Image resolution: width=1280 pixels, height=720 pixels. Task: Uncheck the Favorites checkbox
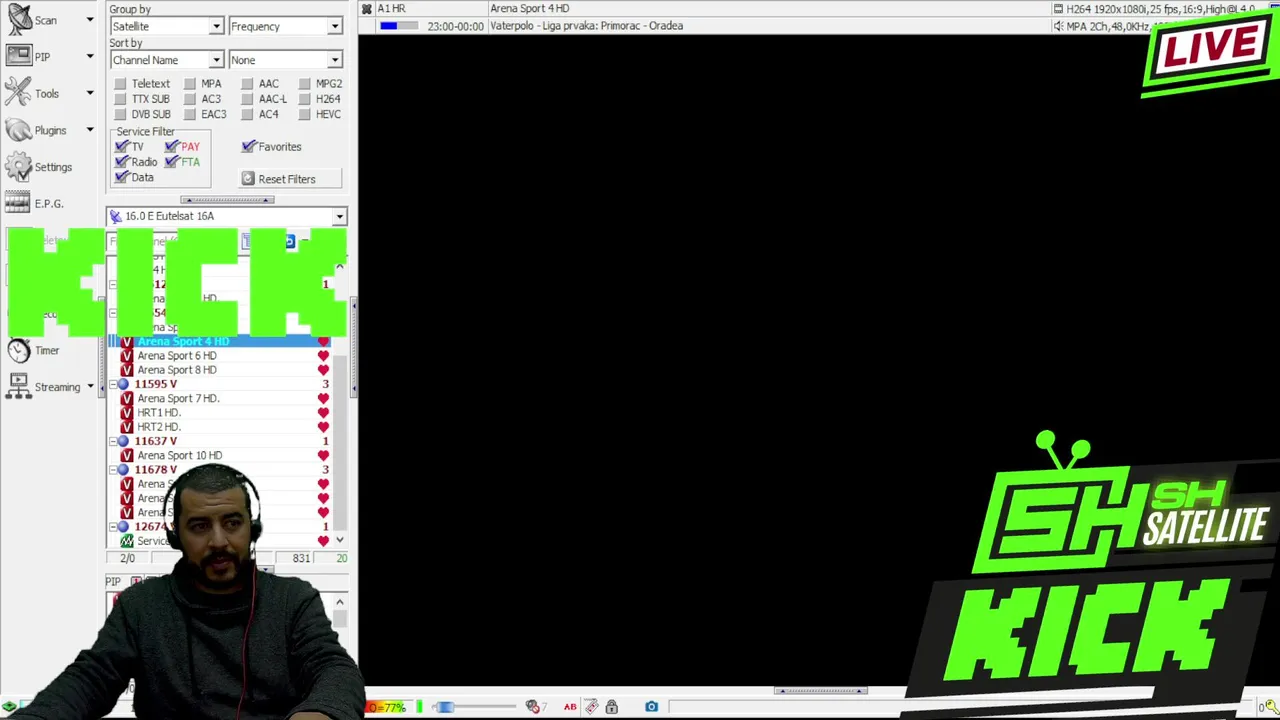pos(249,146)
